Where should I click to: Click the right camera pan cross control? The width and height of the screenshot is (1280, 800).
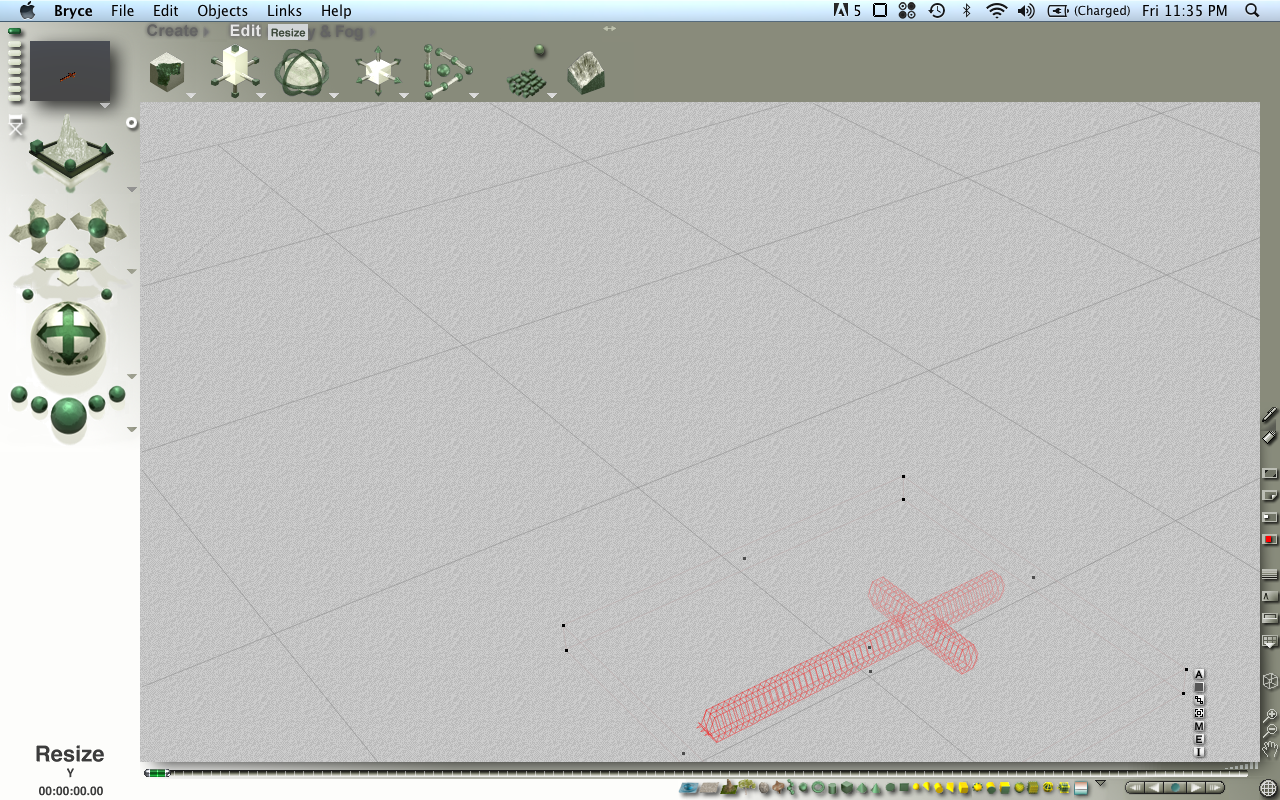pos(97,226)
